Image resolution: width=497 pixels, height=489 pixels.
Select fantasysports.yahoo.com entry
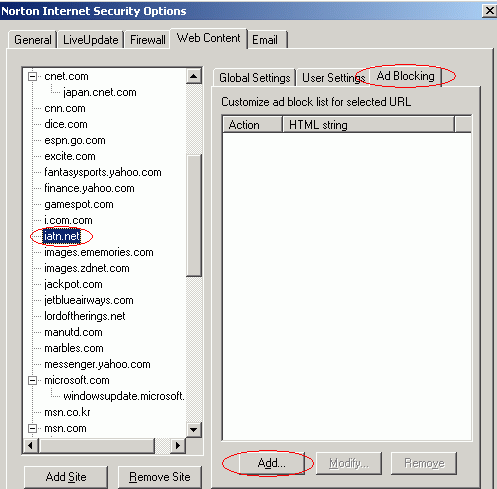click(103, 172)
